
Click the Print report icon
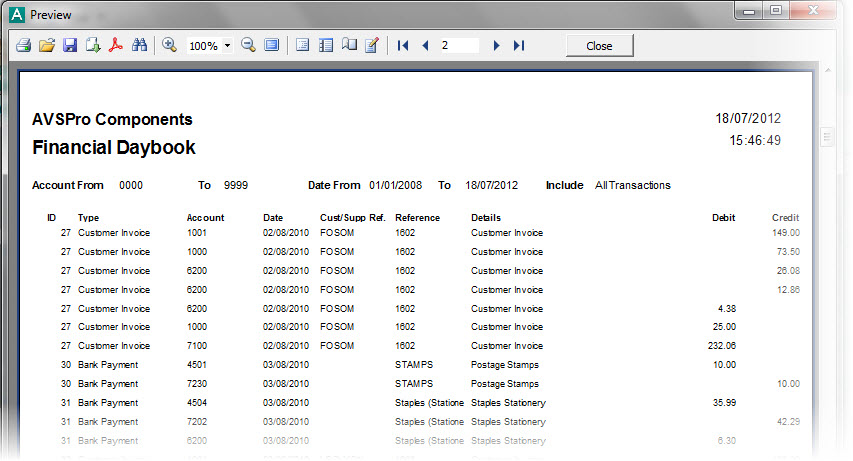click(24, 46)
